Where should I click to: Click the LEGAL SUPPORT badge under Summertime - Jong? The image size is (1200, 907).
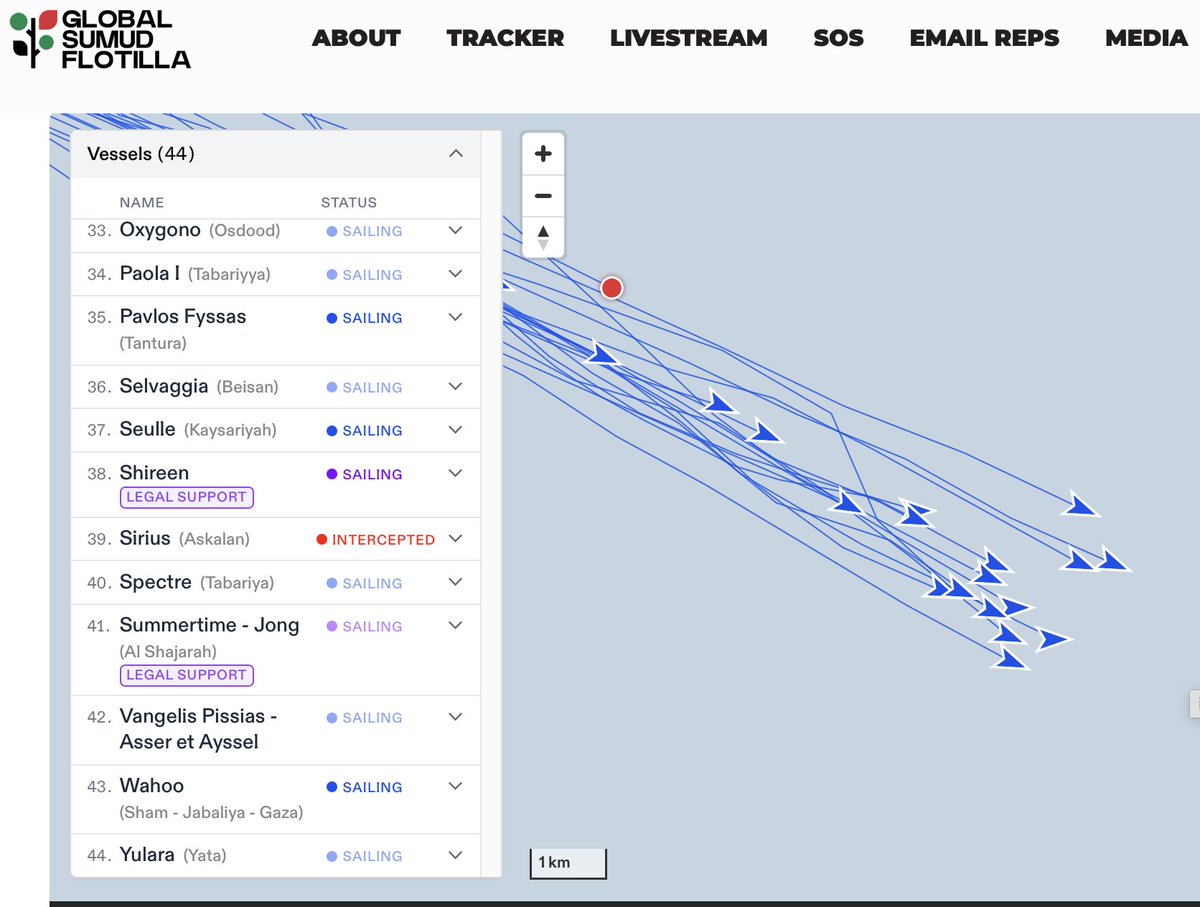[x=186, y=675]
